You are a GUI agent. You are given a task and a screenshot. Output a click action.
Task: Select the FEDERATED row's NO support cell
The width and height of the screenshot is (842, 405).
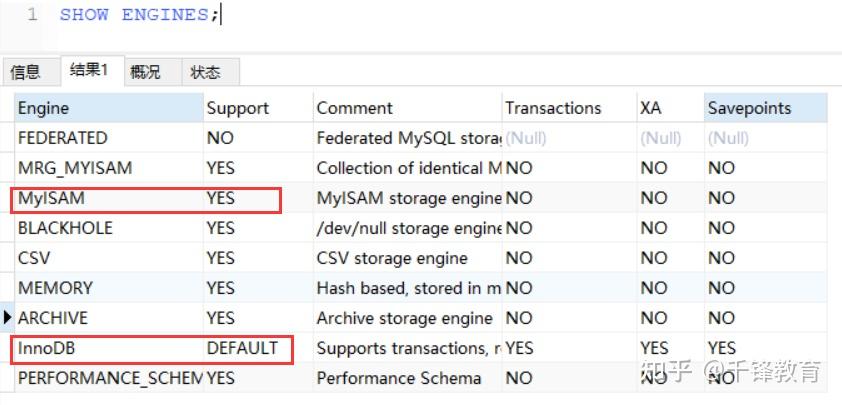pos(258,138)
